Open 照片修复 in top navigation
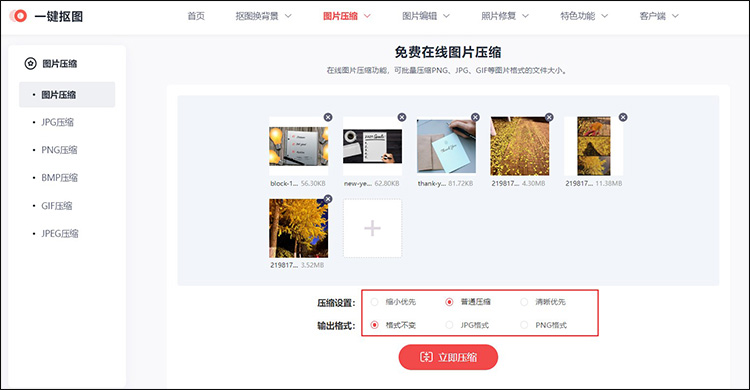 [498, 16]
